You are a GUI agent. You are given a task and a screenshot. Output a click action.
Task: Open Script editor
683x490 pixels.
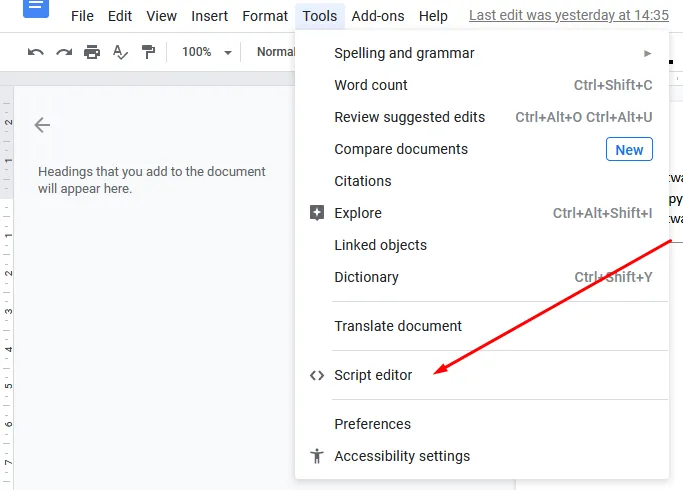[482, 375]
